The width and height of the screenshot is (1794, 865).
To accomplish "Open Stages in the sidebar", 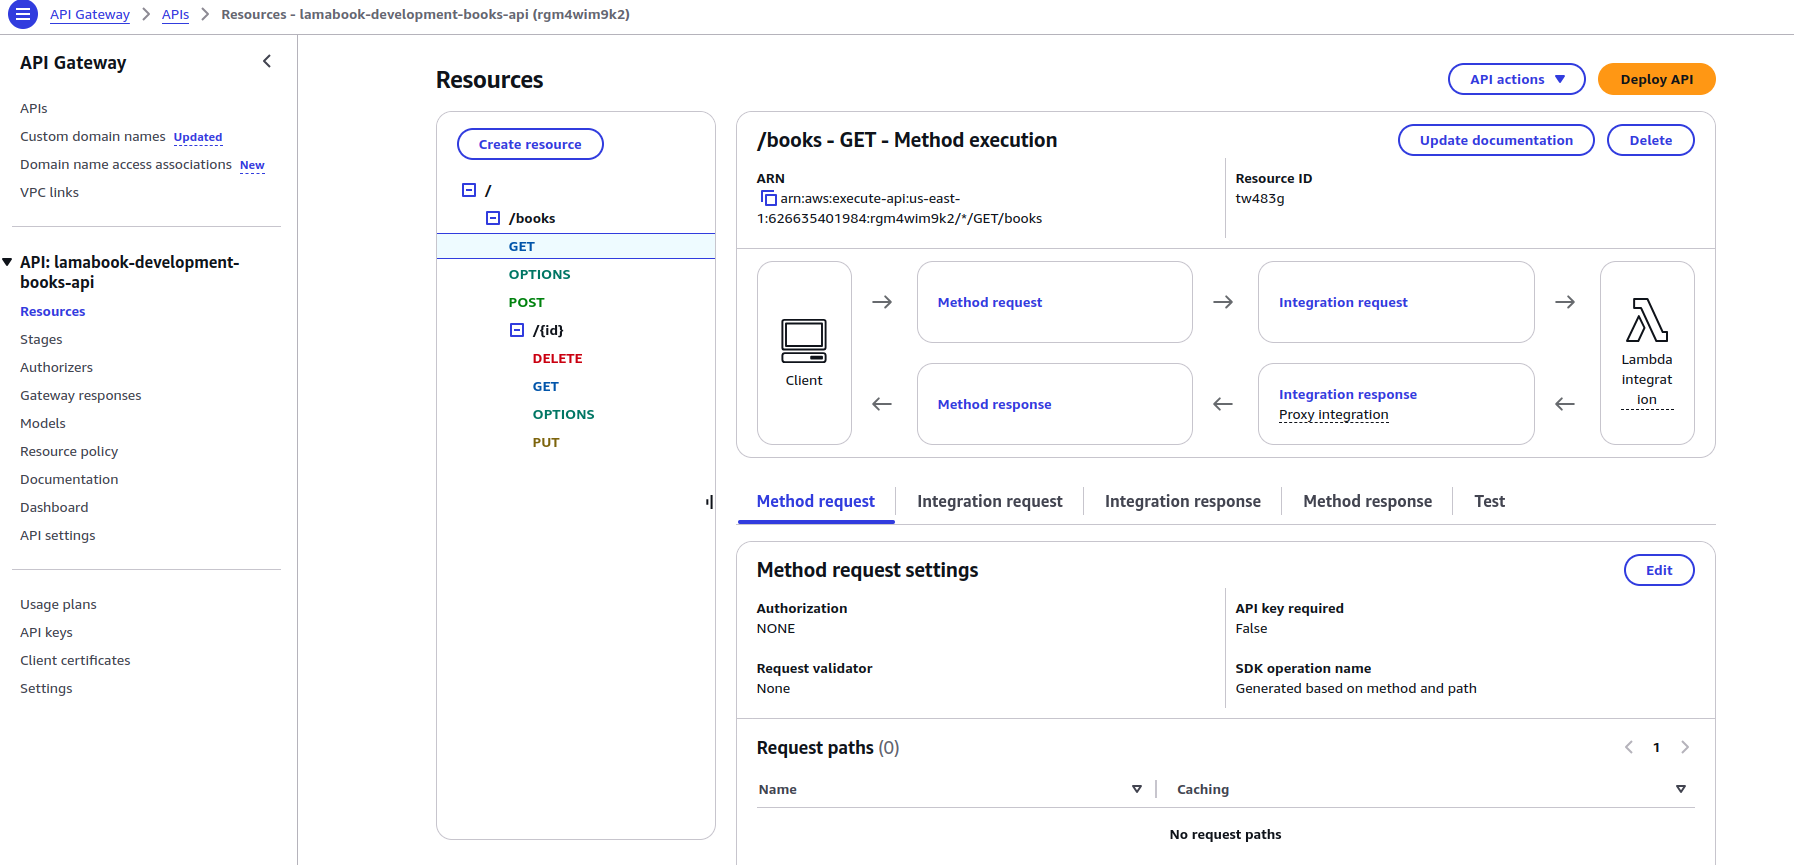I will pos(41,339).
